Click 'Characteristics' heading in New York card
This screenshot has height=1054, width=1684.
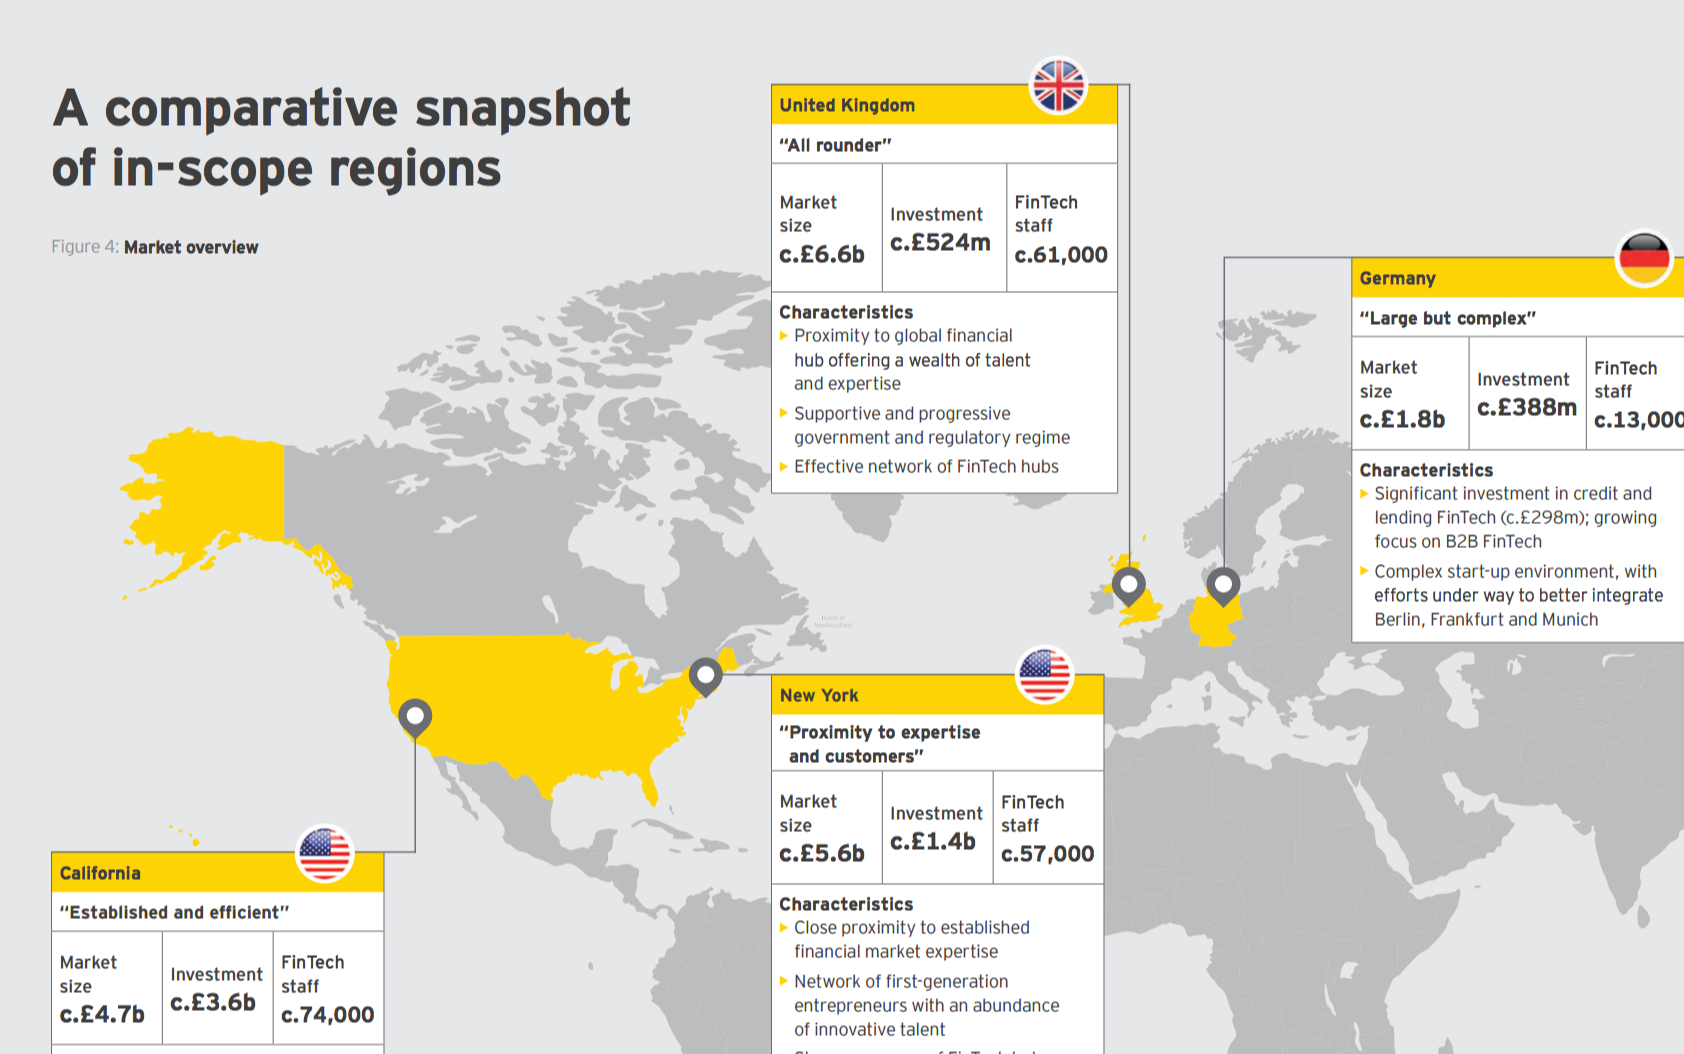point(846,904)
